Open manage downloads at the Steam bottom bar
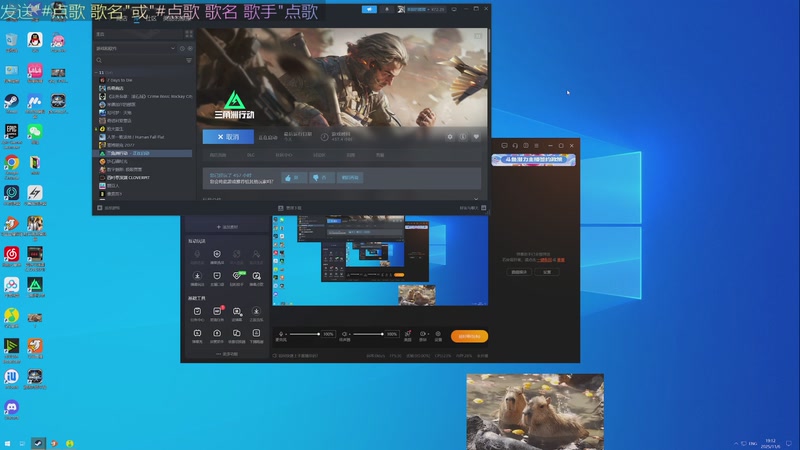 click(x=290, y=208)
